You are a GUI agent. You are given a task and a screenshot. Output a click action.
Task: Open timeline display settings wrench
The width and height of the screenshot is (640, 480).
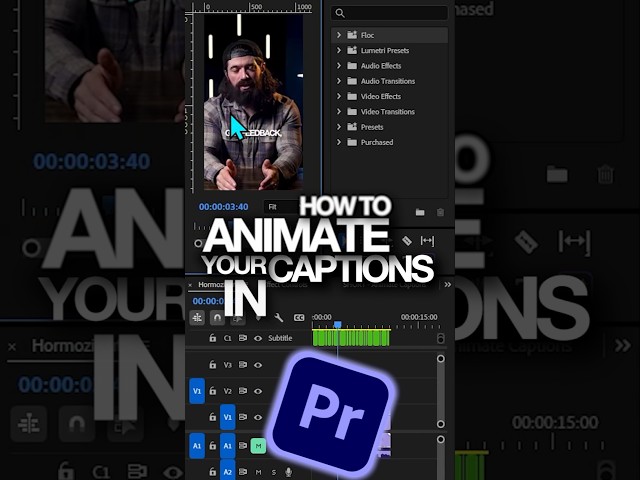pyautogui.click(x=279, y=318)
